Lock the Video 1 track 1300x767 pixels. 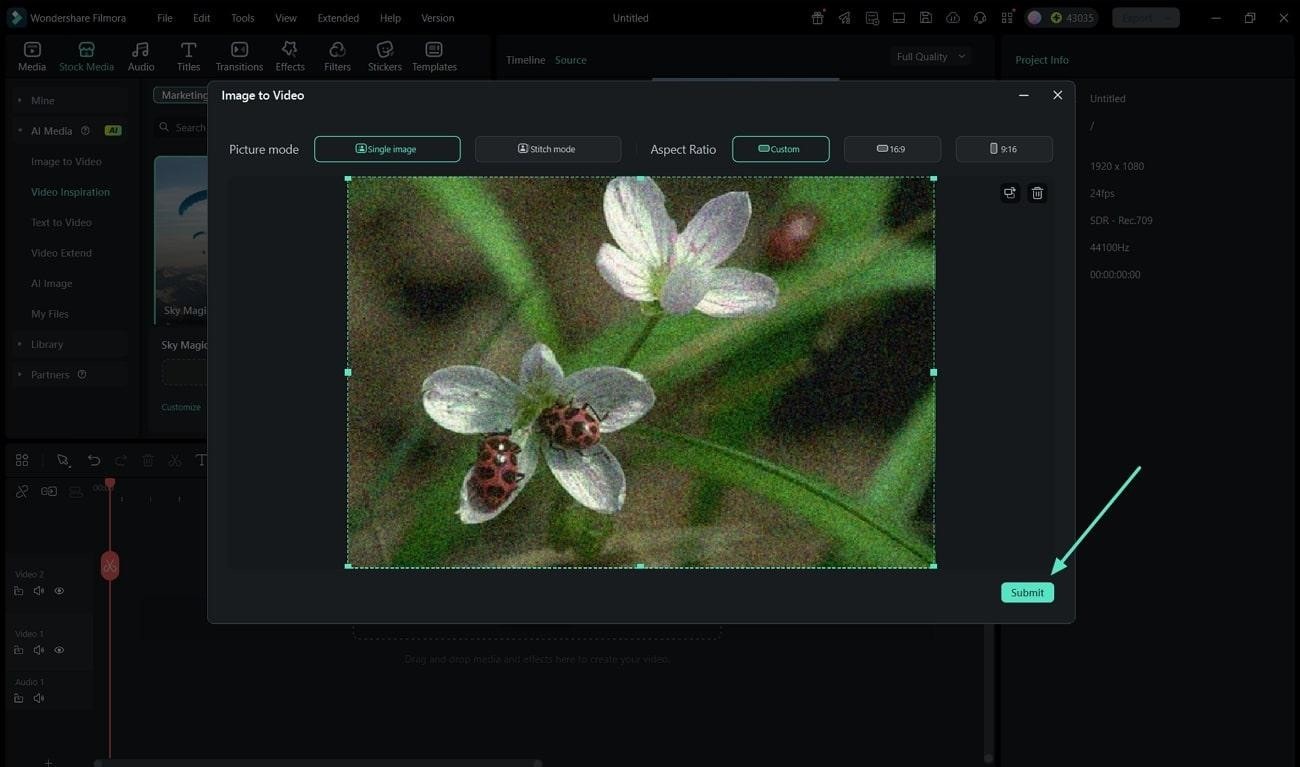point(18,649)
